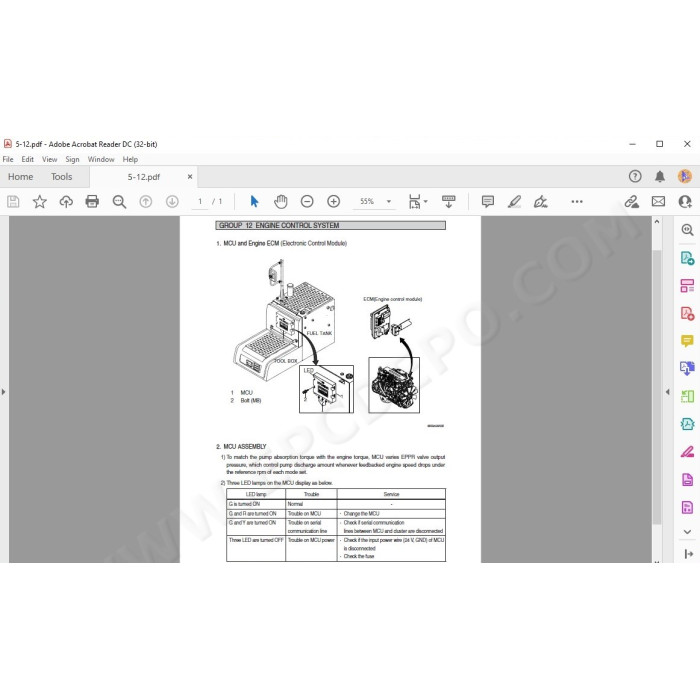The image size is (700, 700).
Task: Zoom out with minus button
Action: tap(307, 202)
